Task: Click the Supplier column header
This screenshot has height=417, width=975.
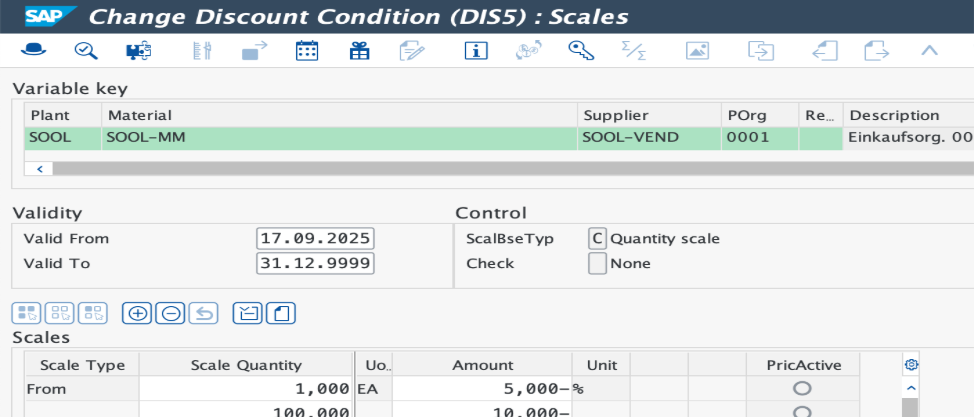Action: [616, 115]
